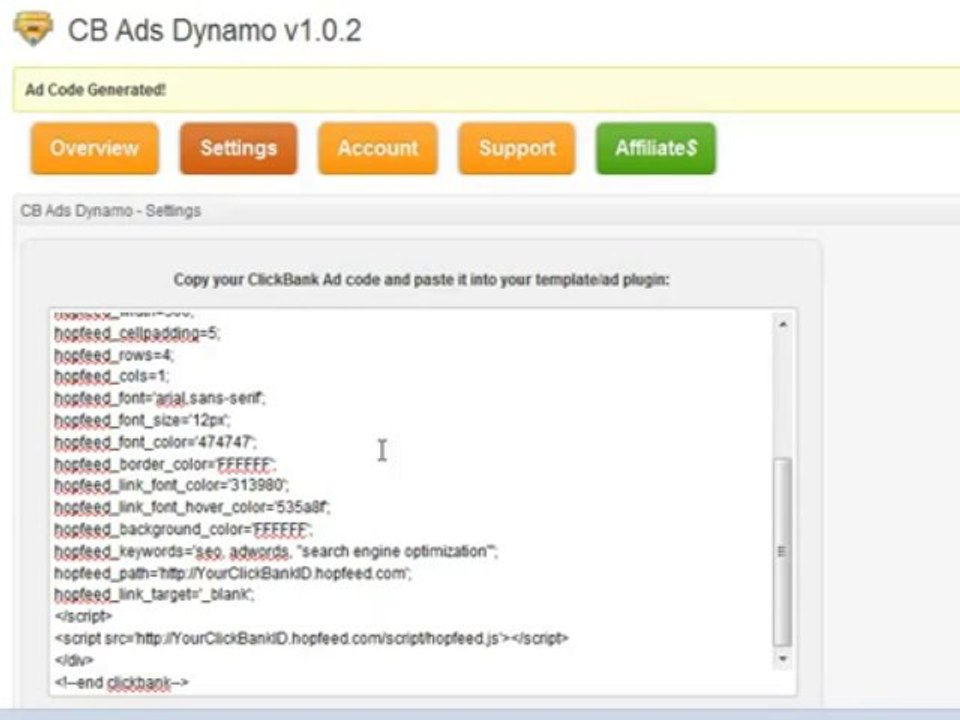Click the hopfeed_link_font_color '313980' line
This screenshot has width=960, height=720.
pyautogui.click(x=171, y=486)
